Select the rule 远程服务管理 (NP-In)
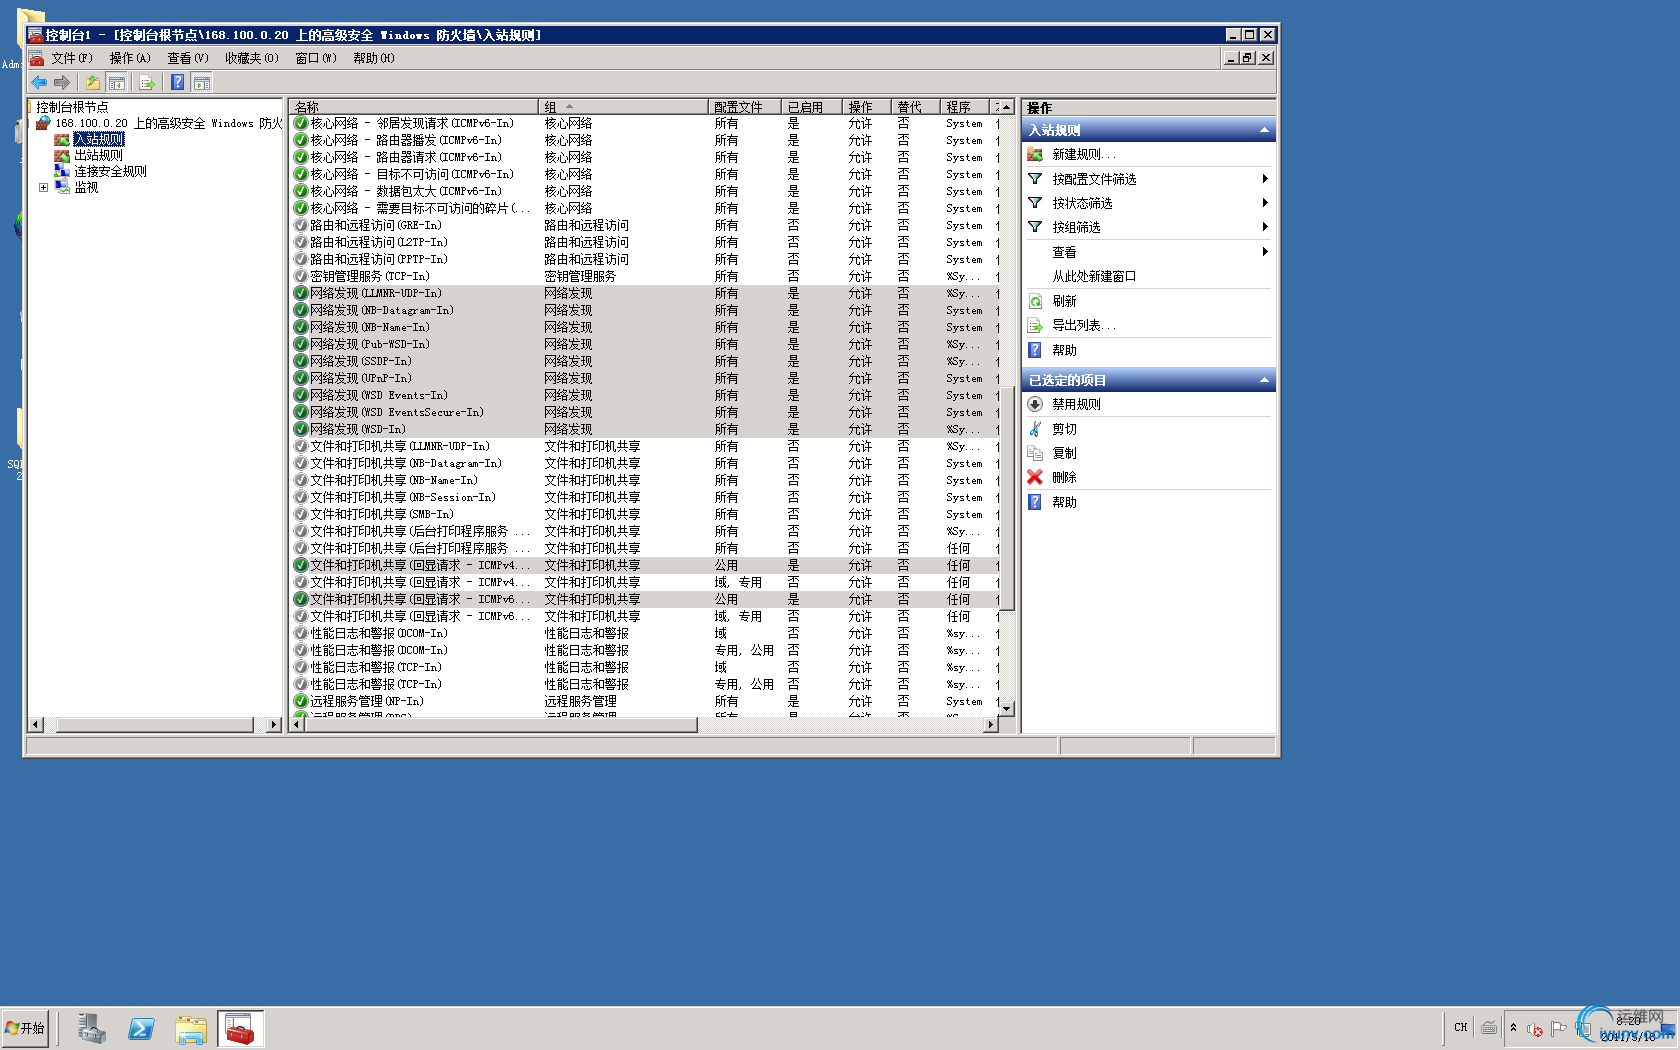1680x1050 pixels. pos(645,701)
